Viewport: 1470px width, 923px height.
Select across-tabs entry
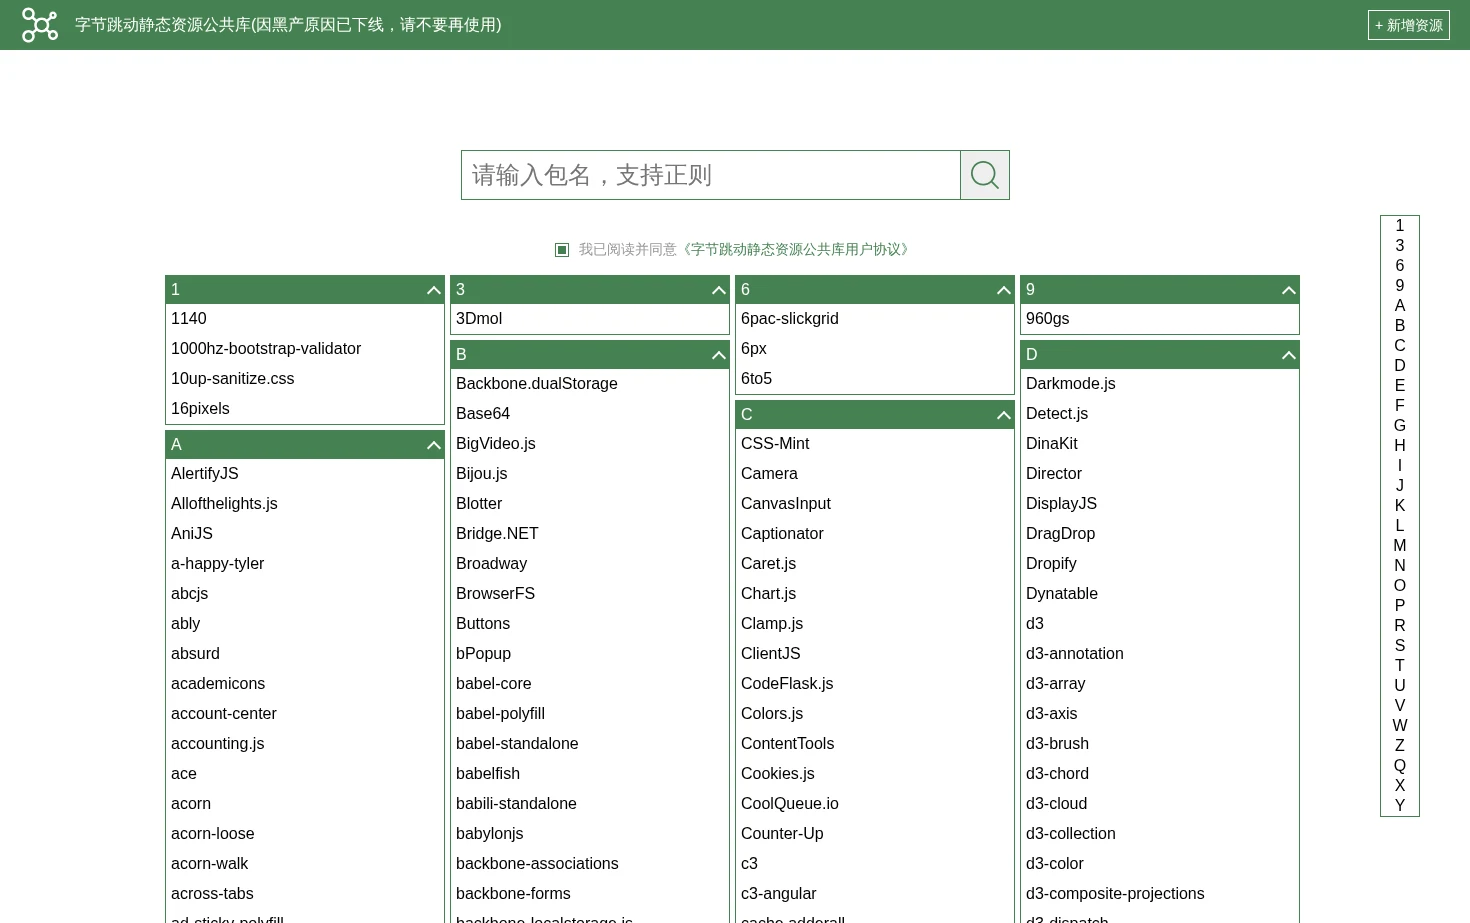(212, 894)
